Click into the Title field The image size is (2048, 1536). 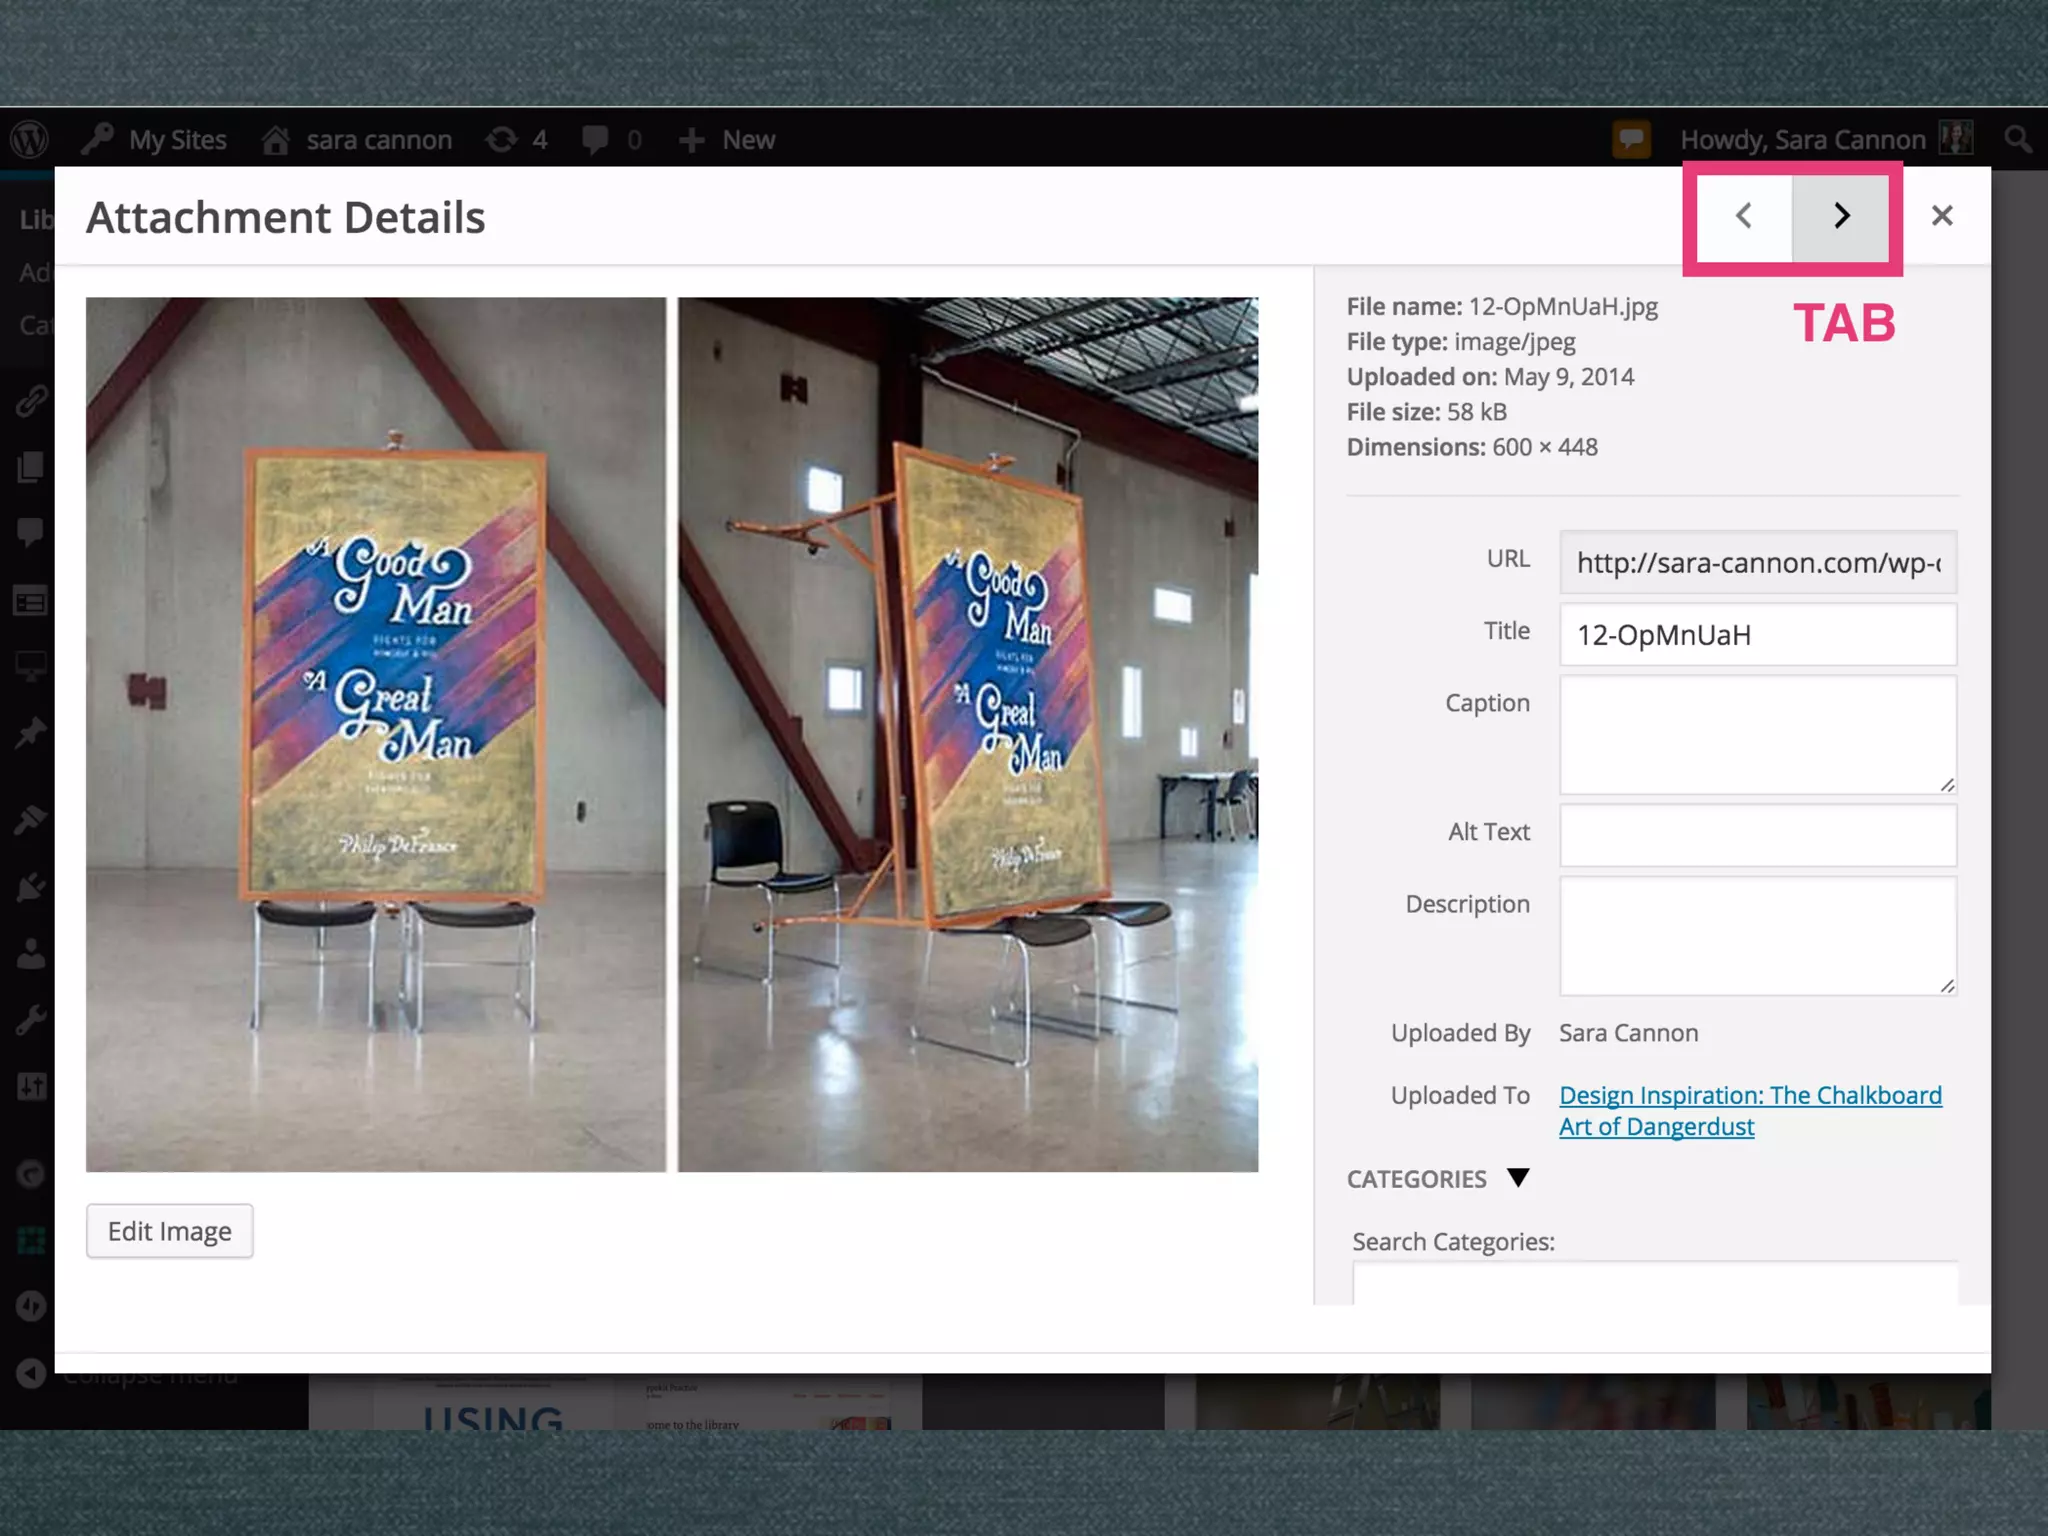1757,635
